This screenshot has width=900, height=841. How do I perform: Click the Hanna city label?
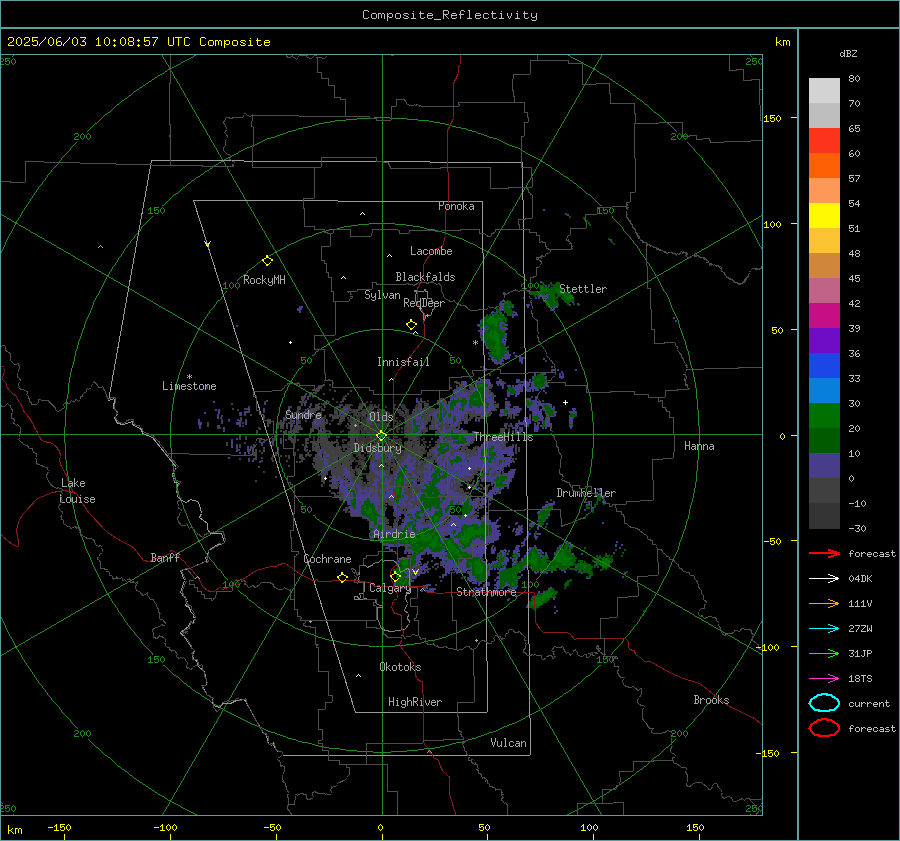(699, 446)
